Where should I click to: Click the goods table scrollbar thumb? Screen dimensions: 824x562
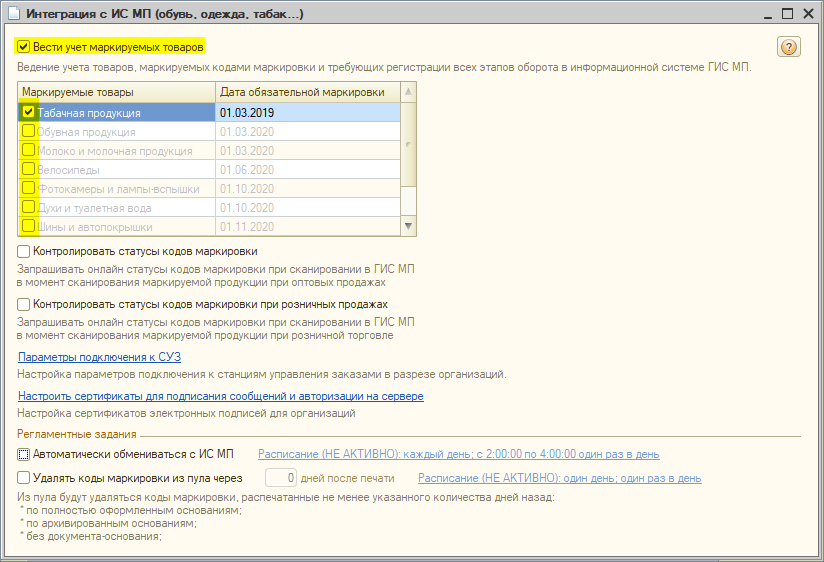pyautogui.click(x=408, y=144)
